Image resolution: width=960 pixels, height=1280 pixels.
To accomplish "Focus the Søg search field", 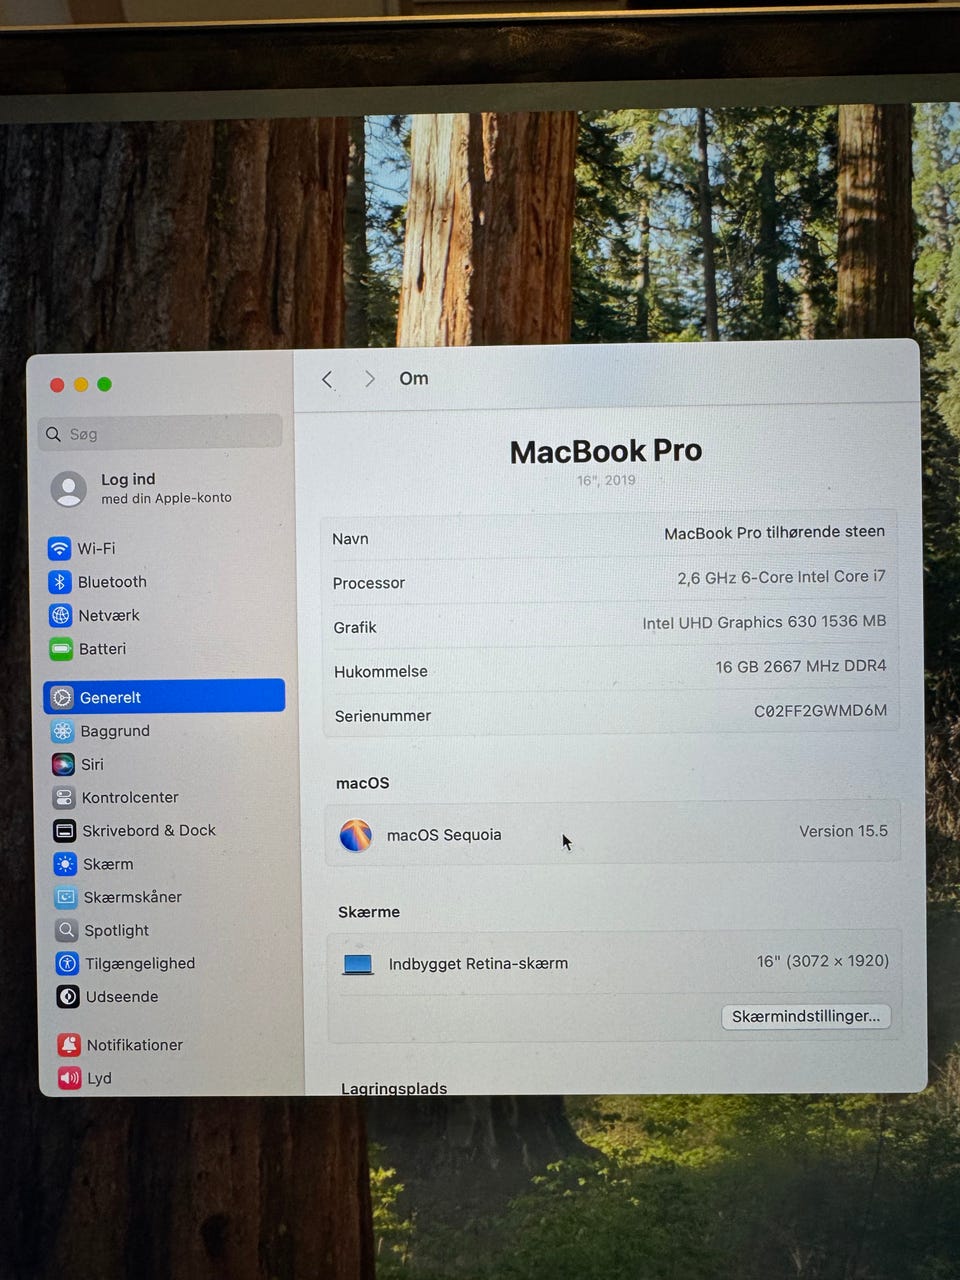I will point(160,433).
